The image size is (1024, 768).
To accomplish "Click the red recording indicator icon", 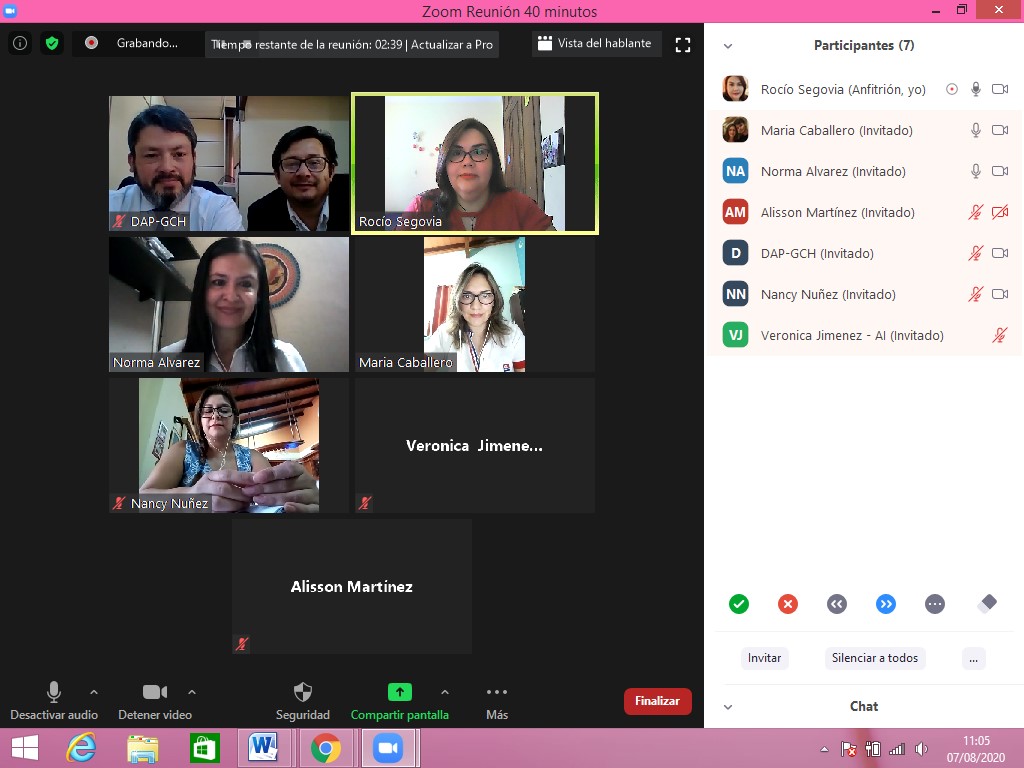I will click(x=91, y=42).
